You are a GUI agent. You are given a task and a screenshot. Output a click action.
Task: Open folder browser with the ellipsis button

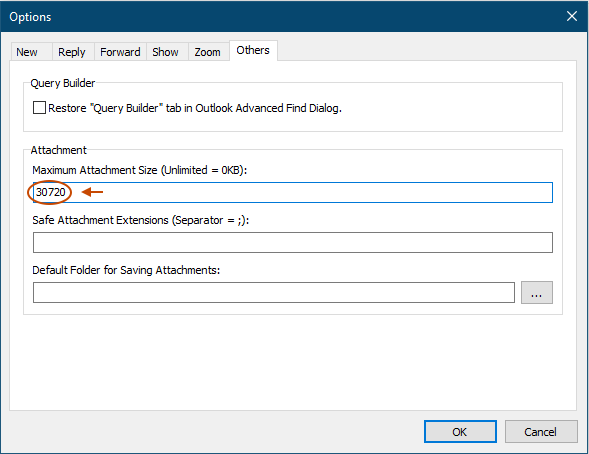tap(536, 292)
